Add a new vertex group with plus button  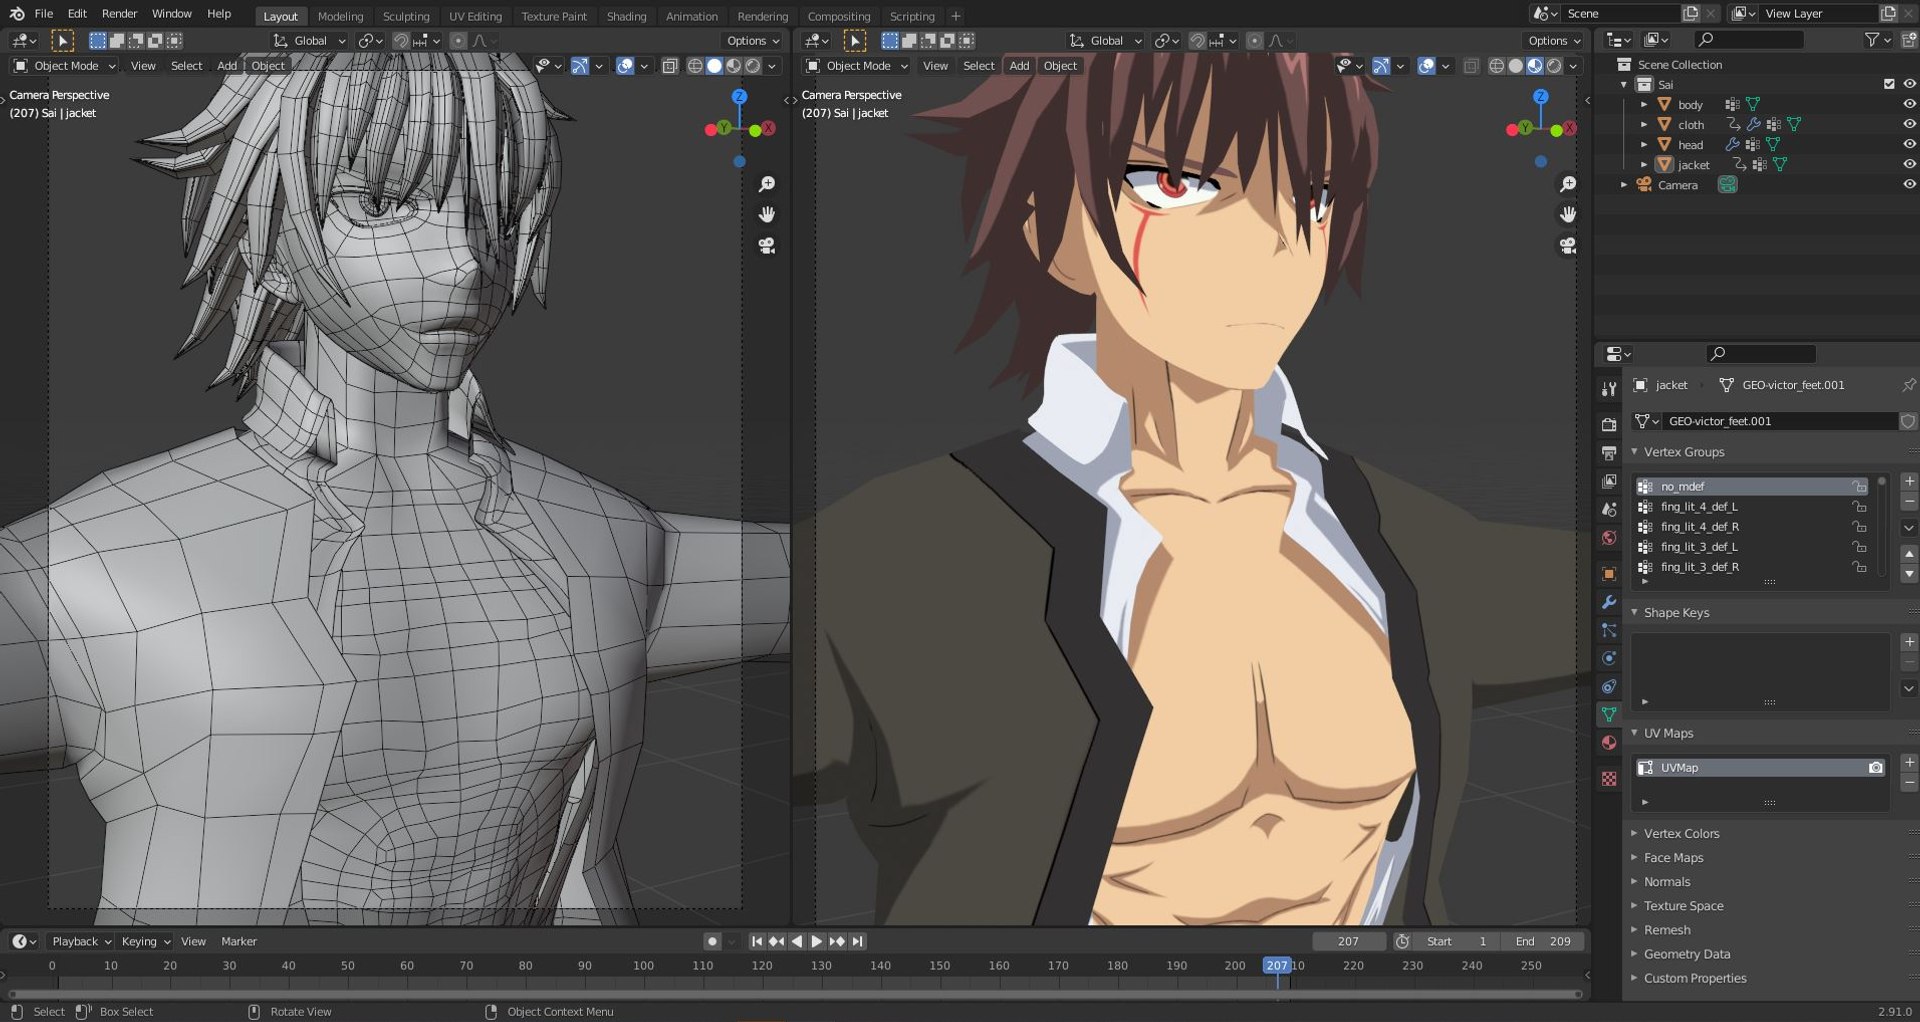[x=1909, y=481]
